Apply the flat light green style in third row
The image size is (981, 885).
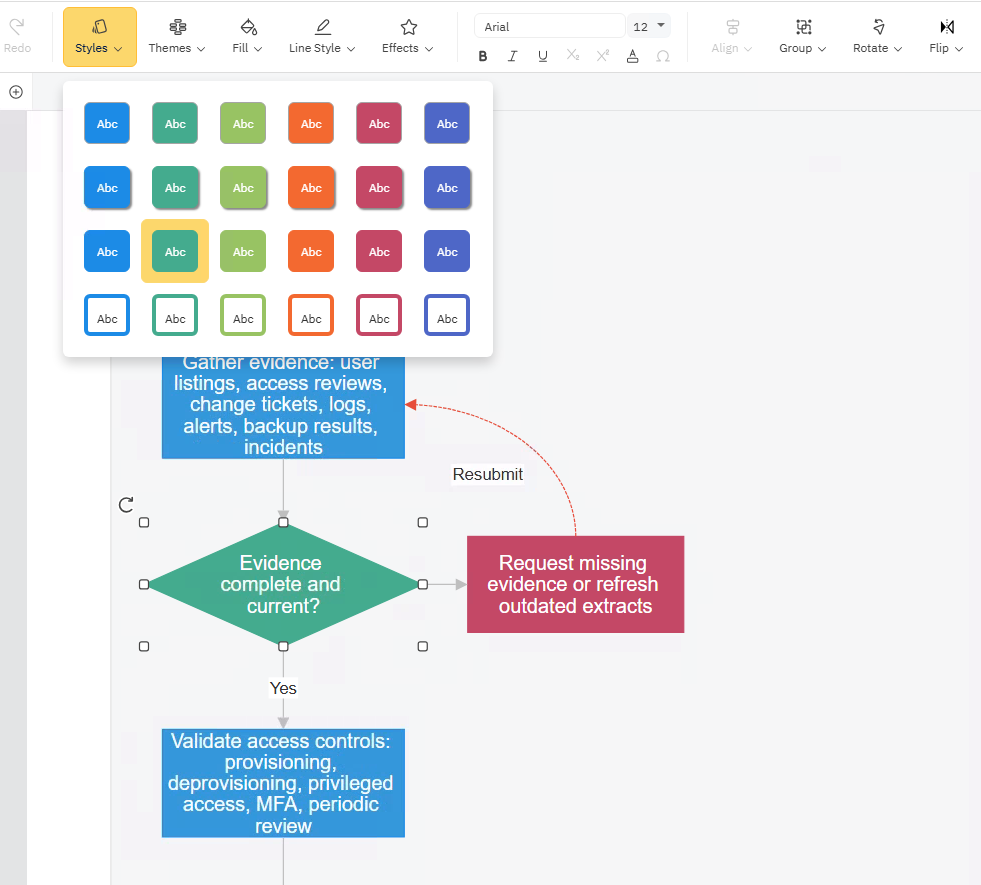pos(243,251)
